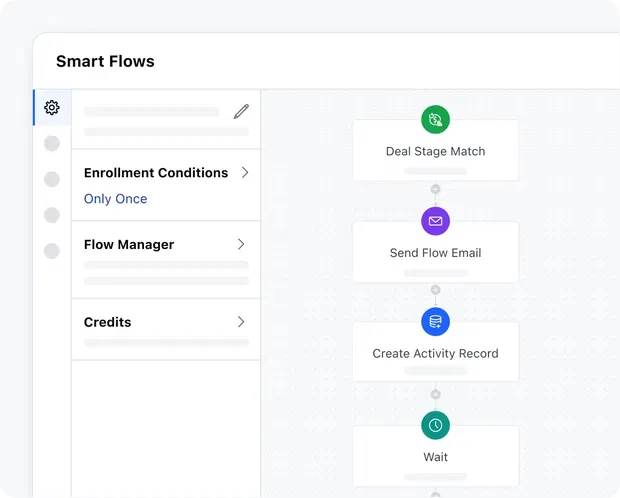Expand the Credits chevron

coord(241,322)
